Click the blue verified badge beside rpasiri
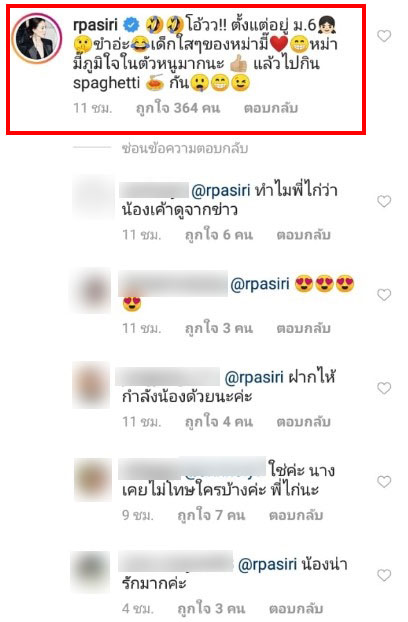Viewport: 408px width, 622px height. 131,25
